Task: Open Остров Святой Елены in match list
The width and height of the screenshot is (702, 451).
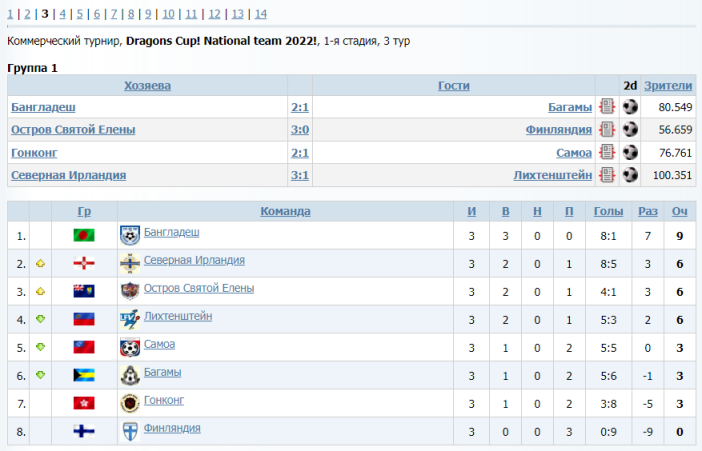Action: (x=73, y=130)
